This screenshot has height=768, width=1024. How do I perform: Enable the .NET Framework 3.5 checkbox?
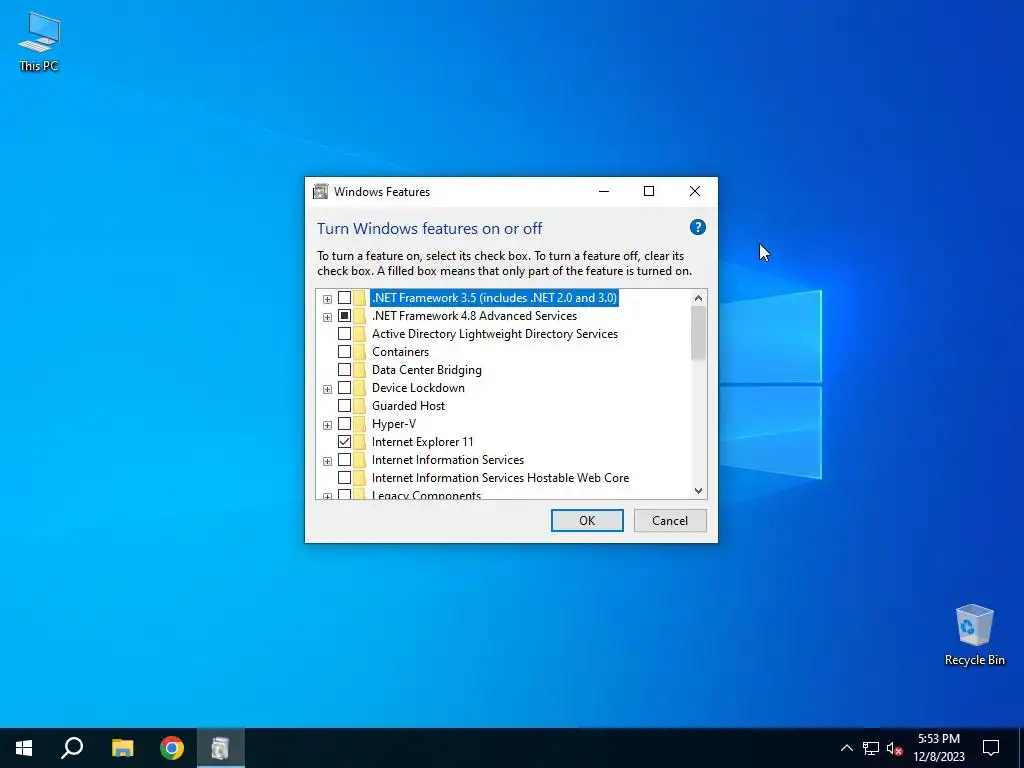[x=344, y=298]
